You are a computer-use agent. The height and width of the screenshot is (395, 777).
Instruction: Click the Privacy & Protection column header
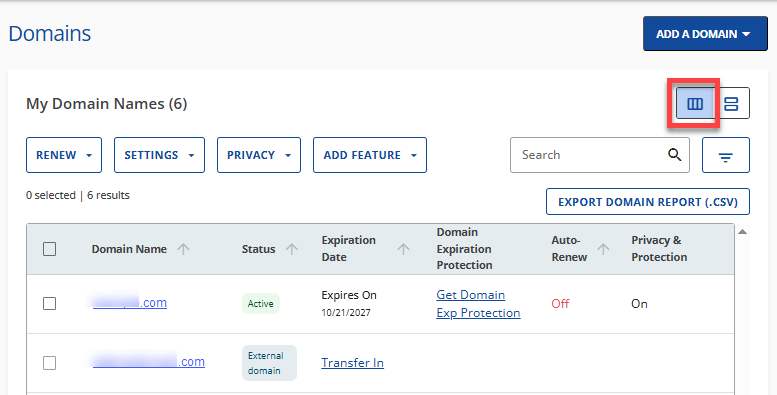[659, 249]
